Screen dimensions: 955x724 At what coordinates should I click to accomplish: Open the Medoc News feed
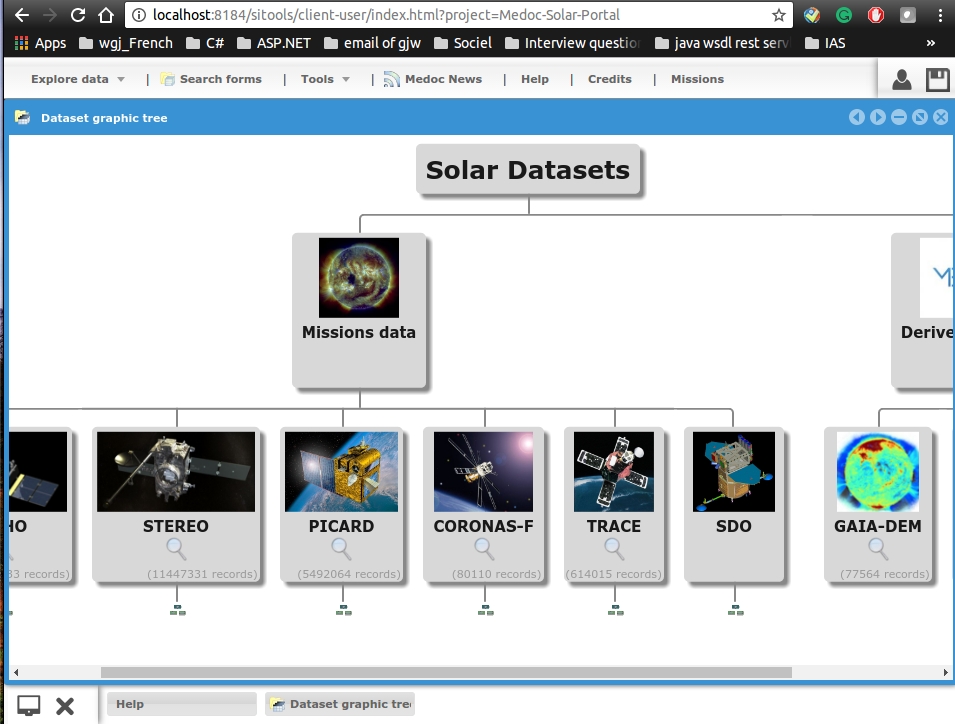click(433, 79)
